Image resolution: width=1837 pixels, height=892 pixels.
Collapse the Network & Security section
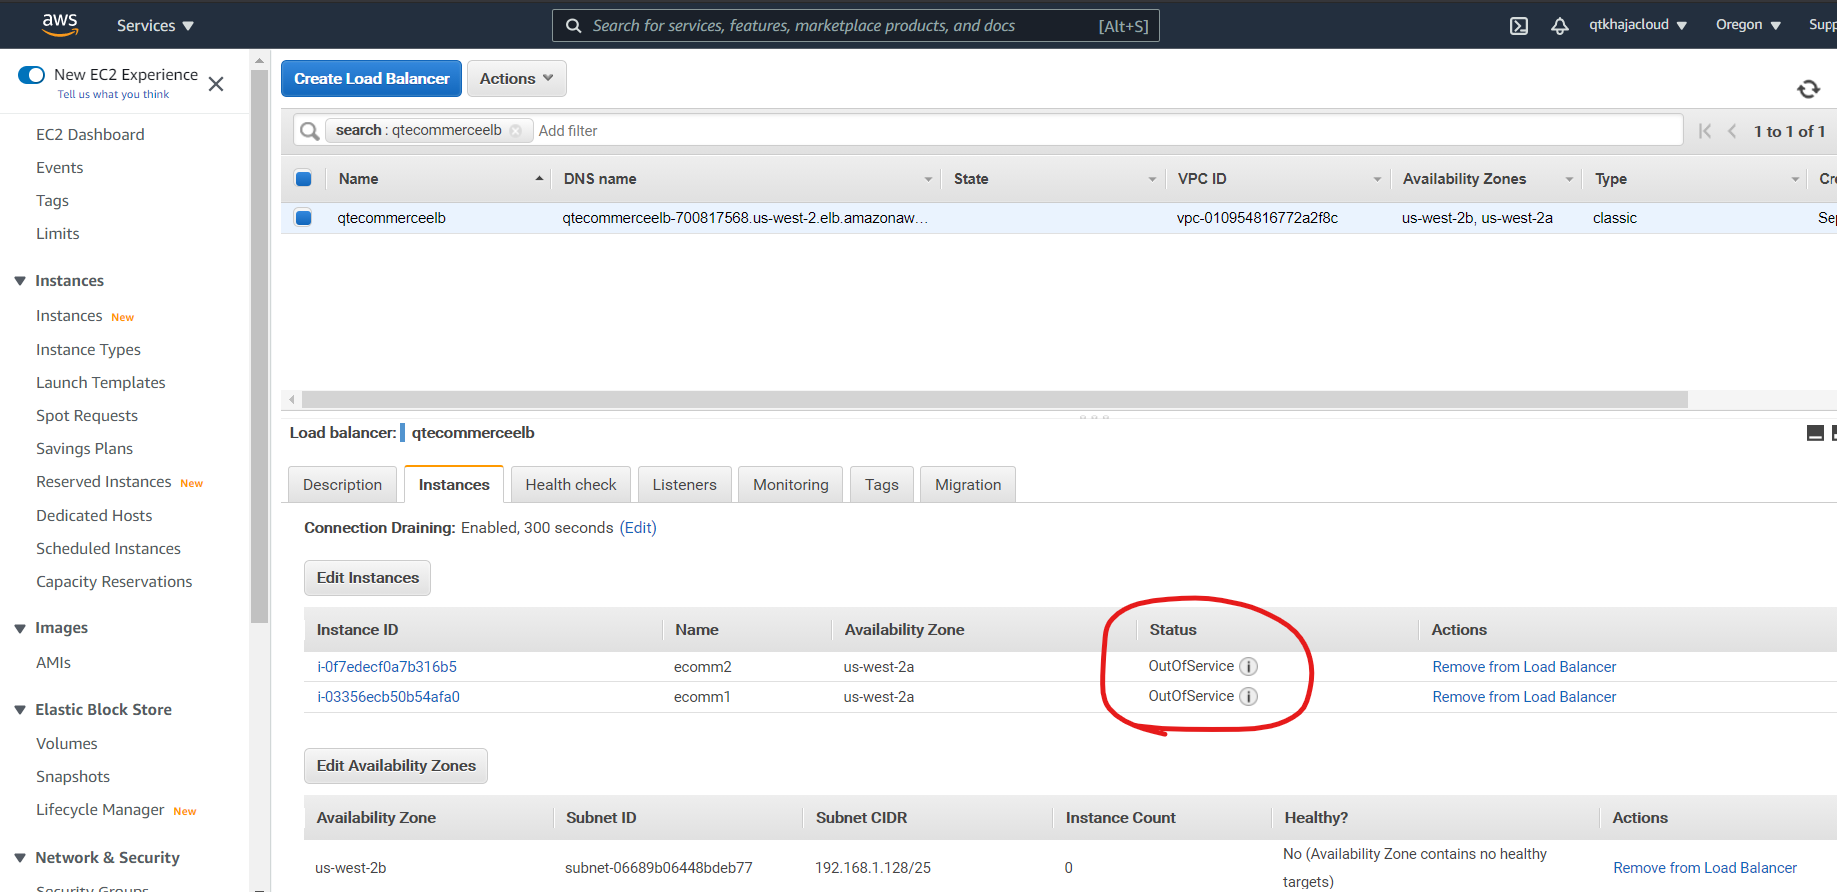pos(20,858)
